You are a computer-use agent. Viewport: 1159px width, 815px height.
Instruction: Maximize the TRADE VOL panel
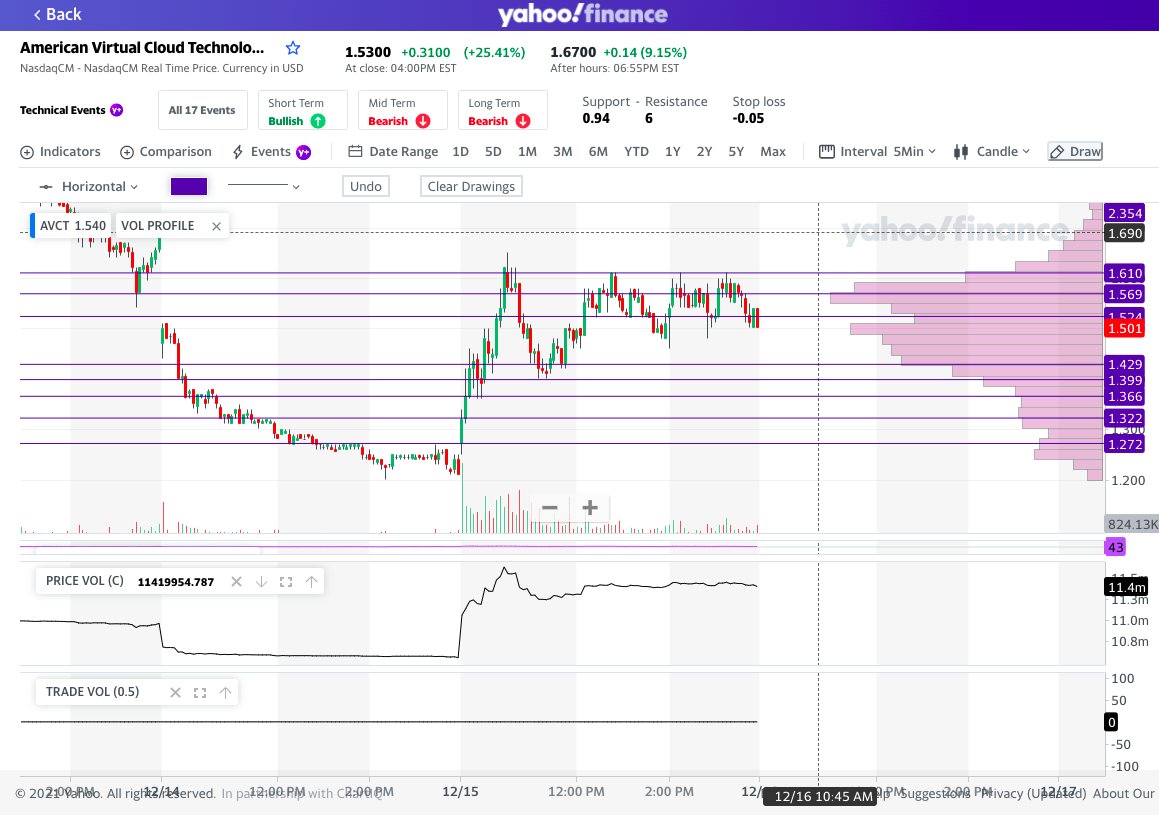tap(200, 692)
